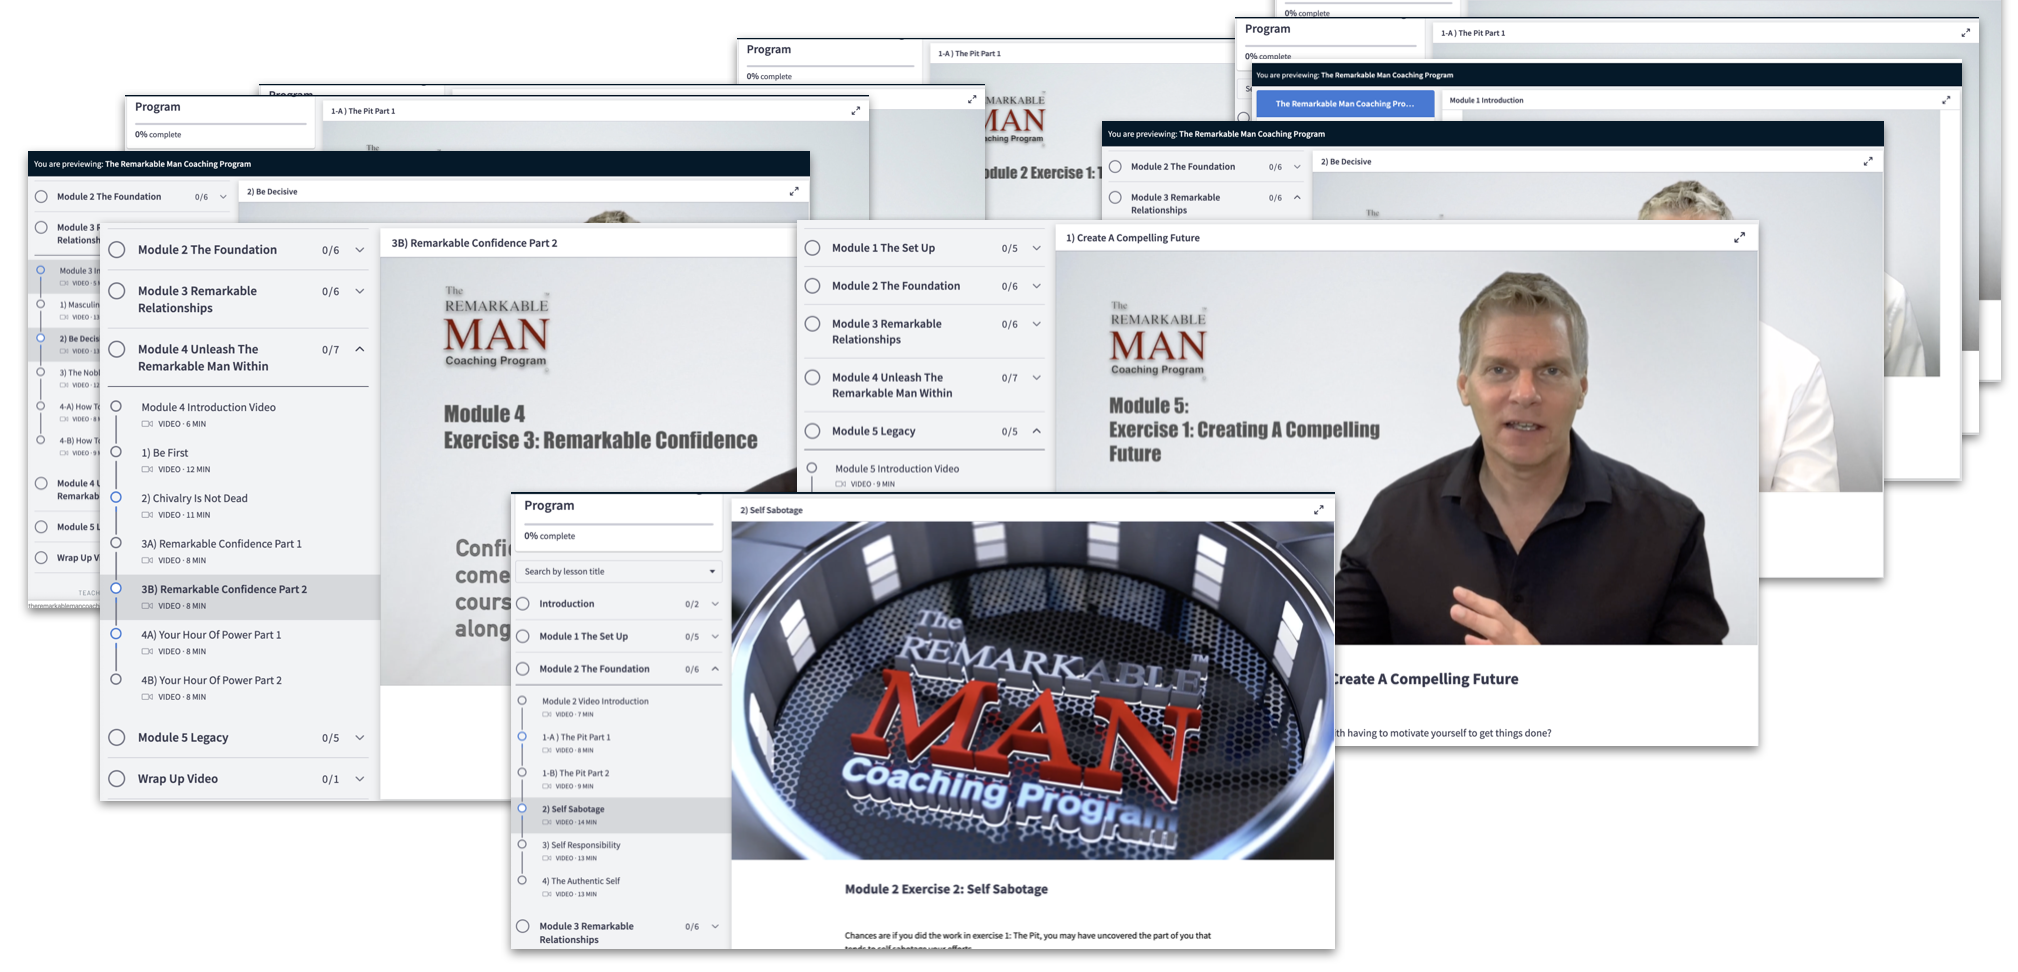Click Module 2 The Foundation title, right Be Decisive window
The width and height of the screenshot is (2018, 972).
coord(1183,167)
